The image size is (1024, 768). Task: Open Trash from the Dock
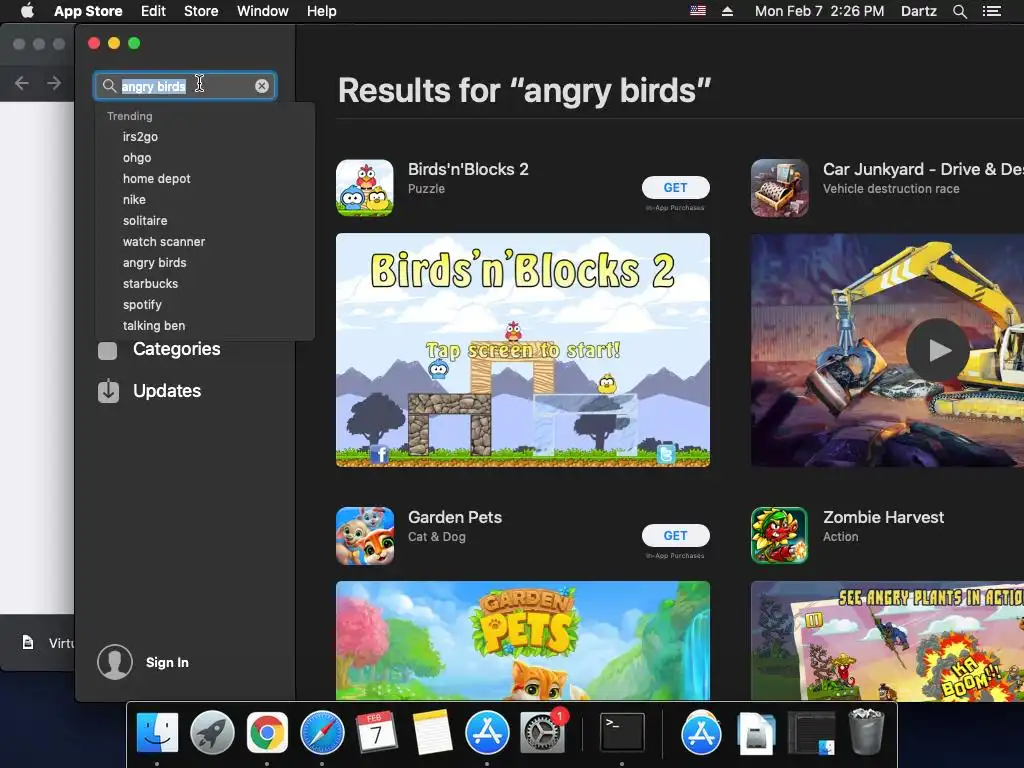click(x=866, y=732)
